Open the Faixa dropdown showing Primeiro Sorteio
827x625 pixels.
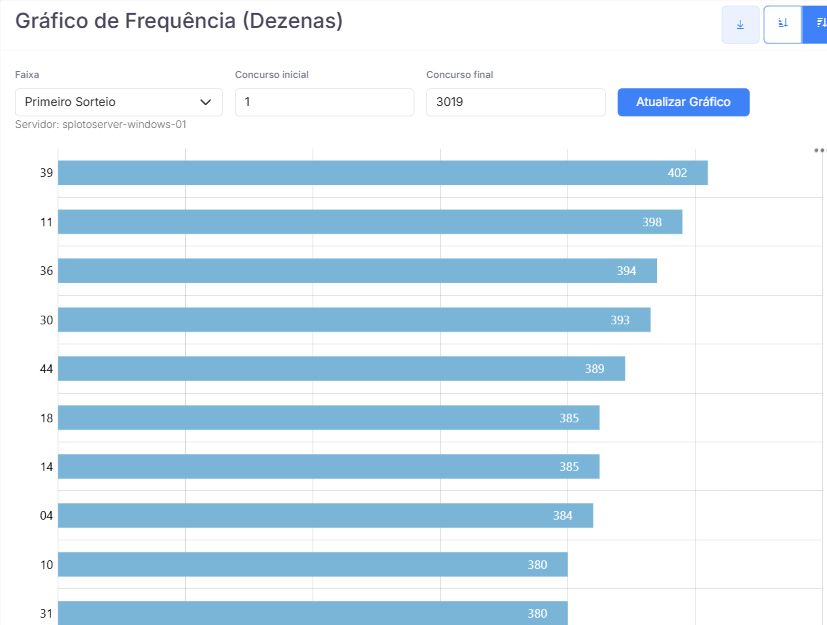click(x=119, y=102)
